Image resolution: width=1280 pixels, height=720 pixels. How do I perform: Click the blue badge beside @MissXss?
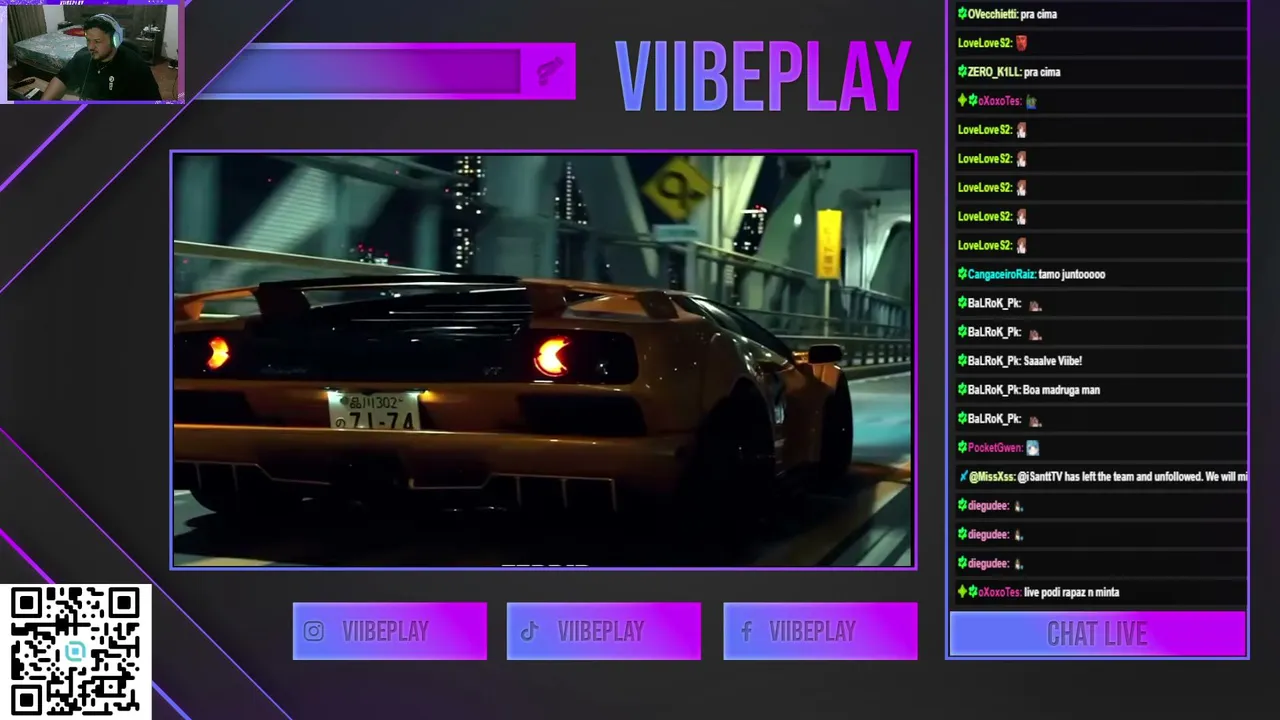tap(963, 477)
